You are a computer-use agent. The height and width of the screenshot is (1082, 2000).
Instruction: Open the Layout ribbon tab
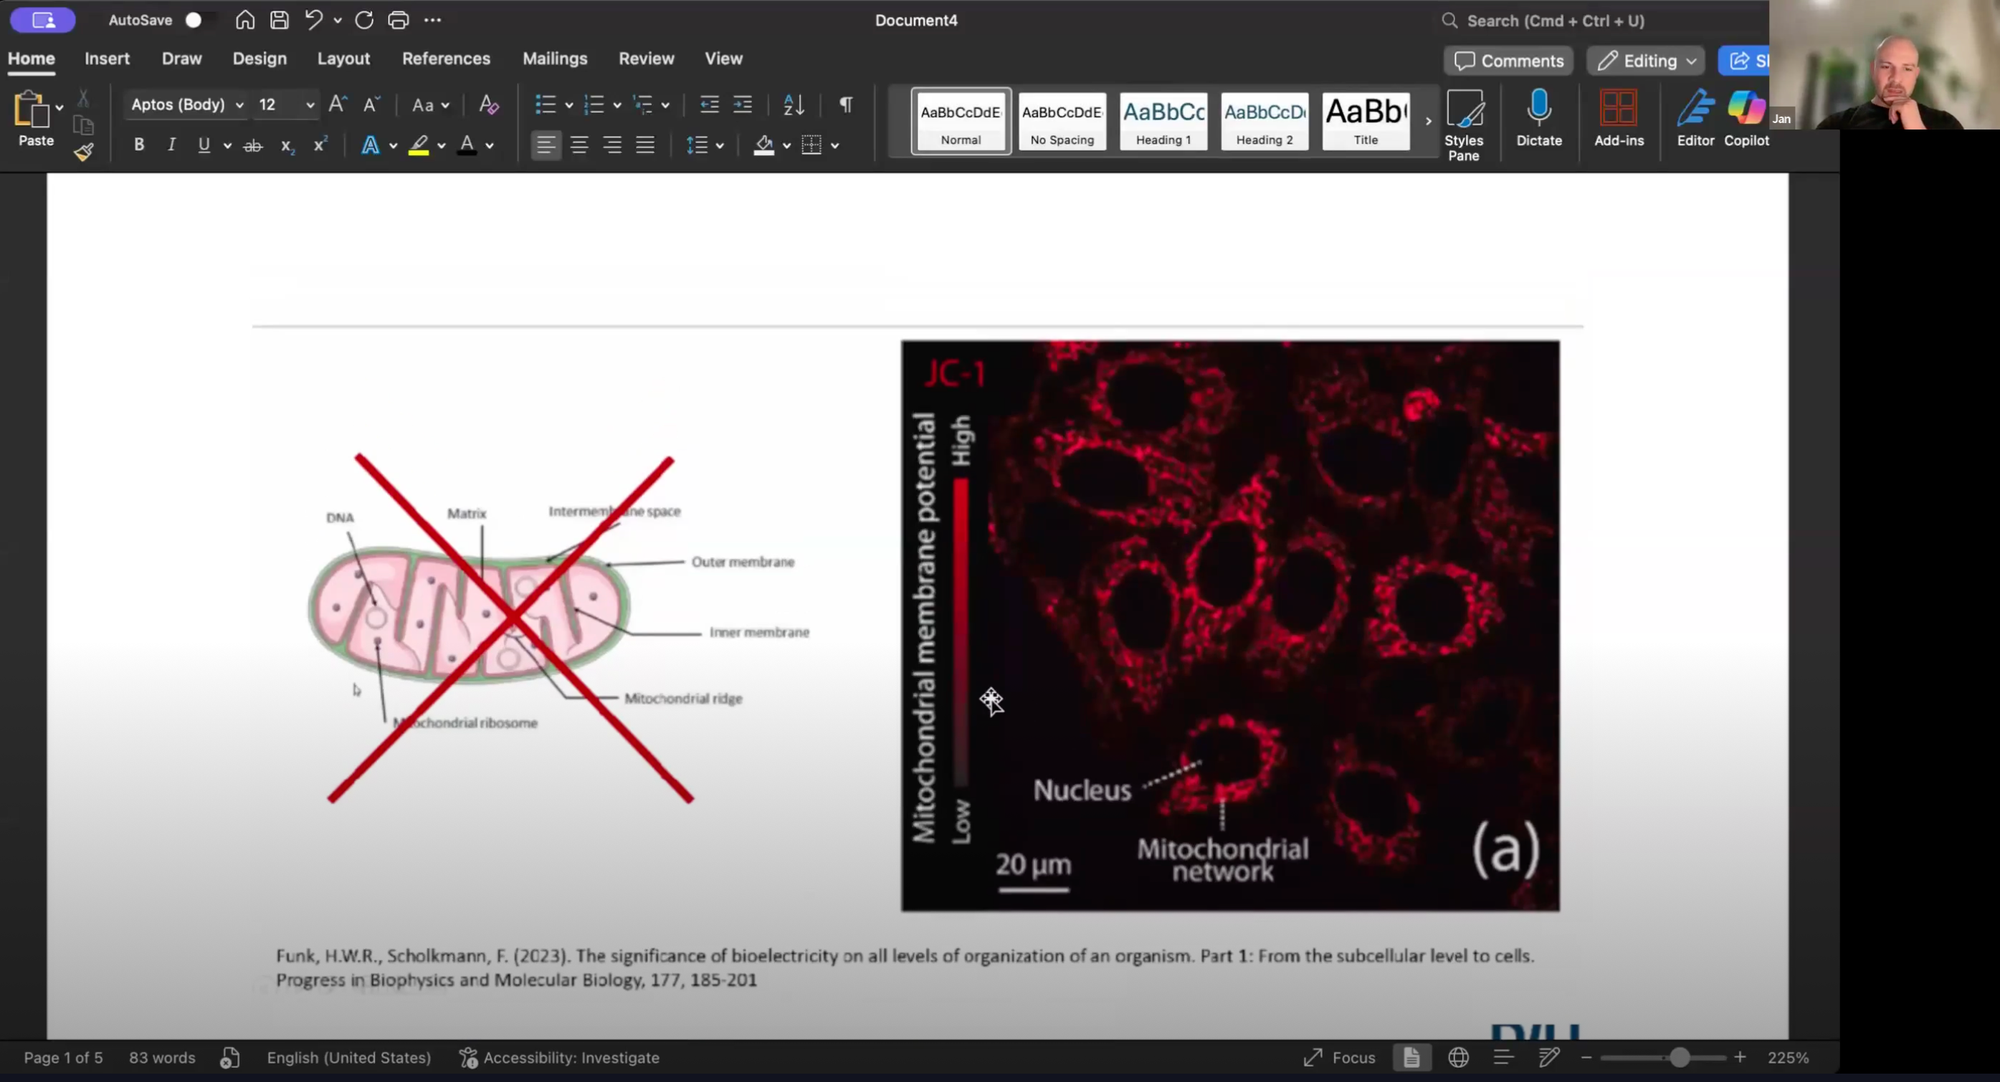tap(343, 59)
